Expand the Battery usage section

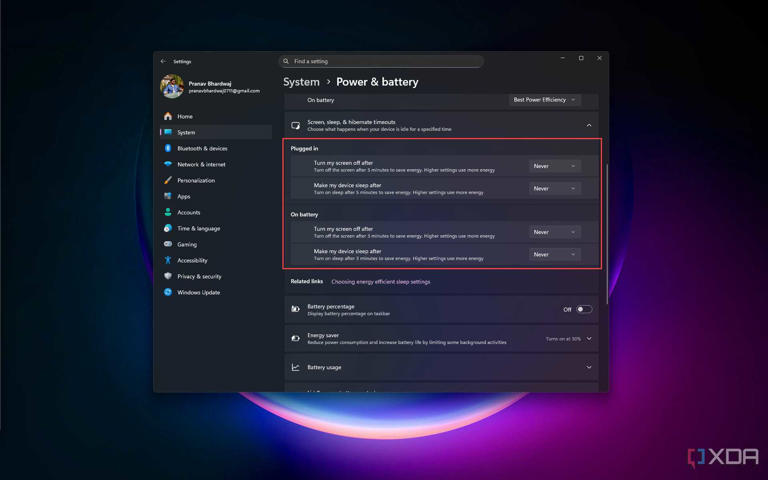[x=589, y=367]
